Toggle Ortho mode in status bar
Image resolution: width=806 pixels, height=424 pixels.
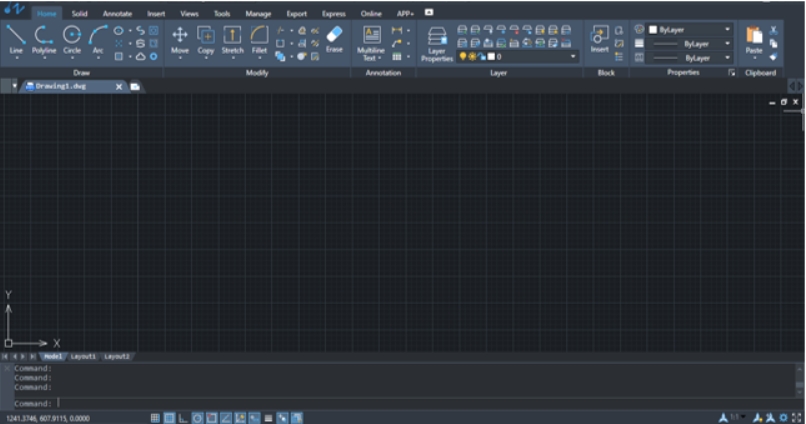tap(183, 418)
